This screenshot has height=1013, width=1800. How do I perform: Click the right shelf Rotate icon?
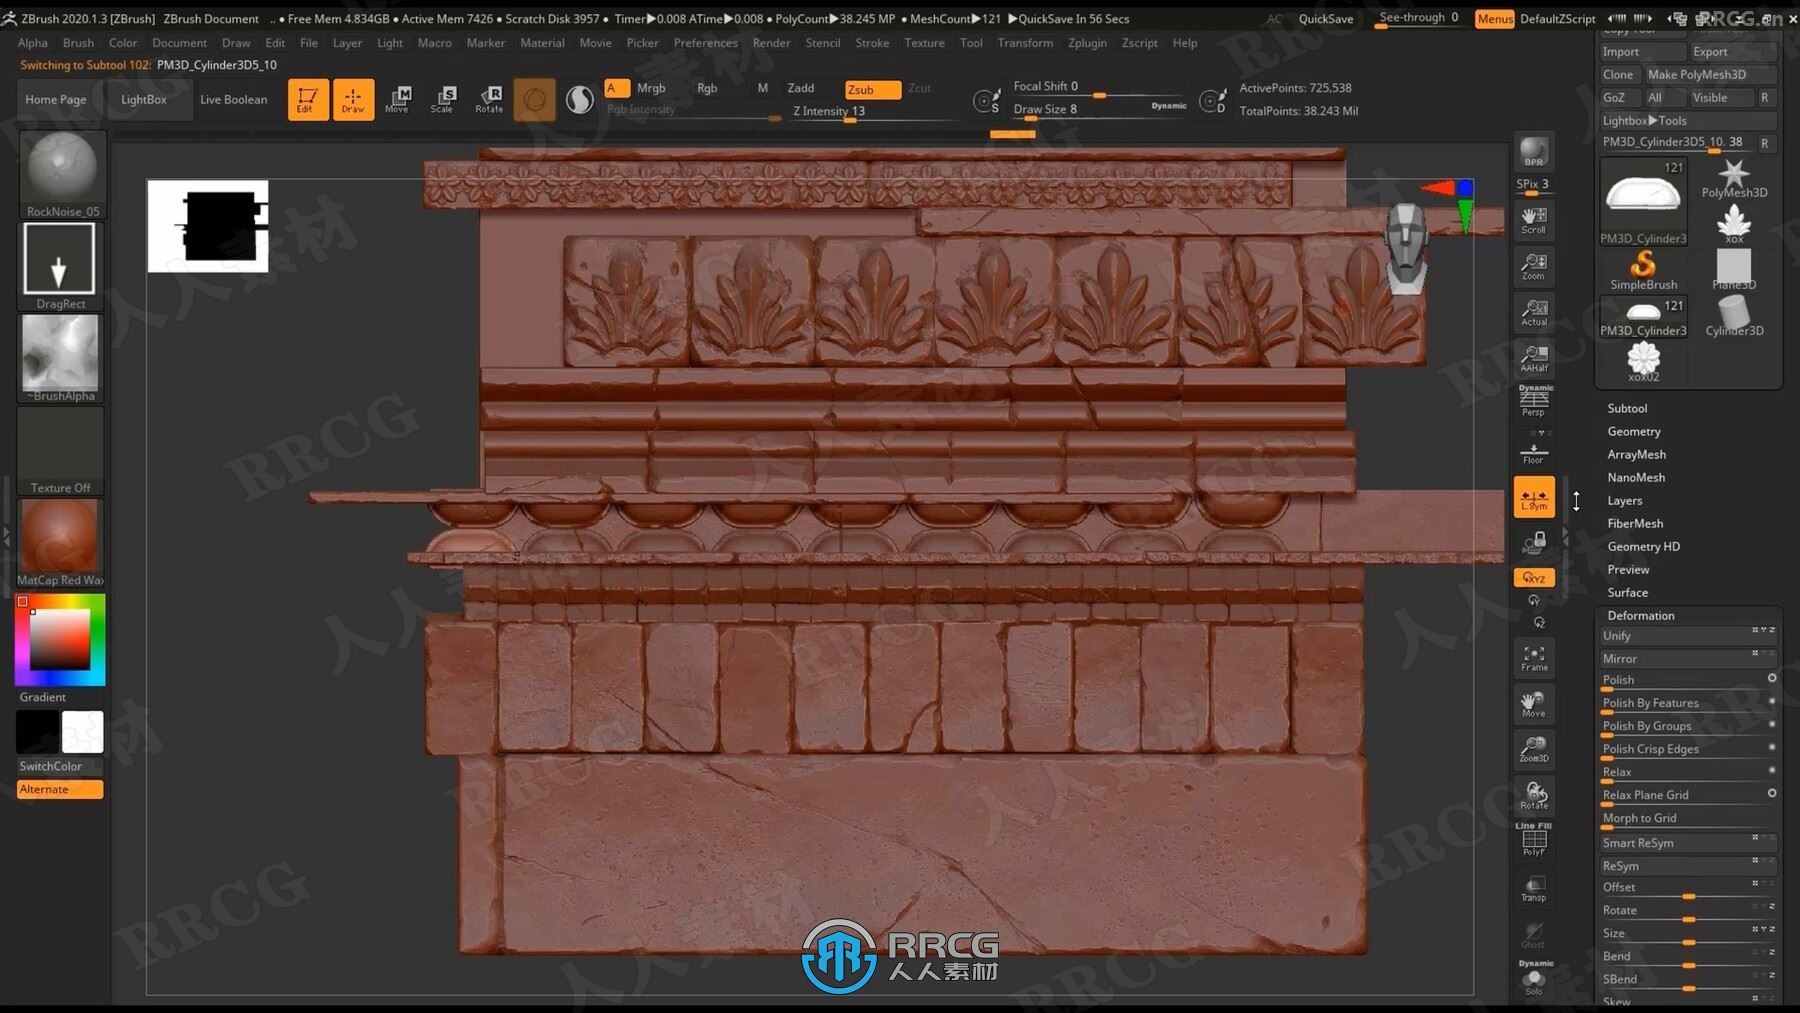point(1534,796)
